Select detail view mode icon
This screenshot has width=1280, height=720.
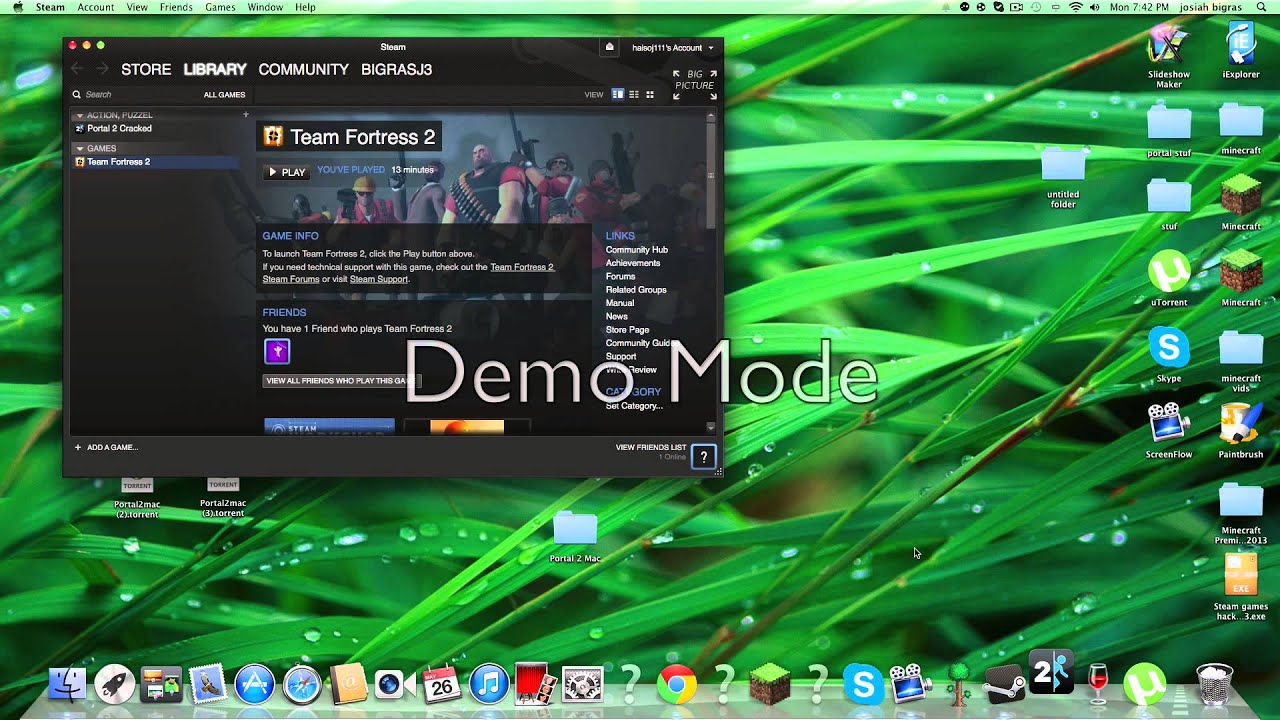(618, 94)
